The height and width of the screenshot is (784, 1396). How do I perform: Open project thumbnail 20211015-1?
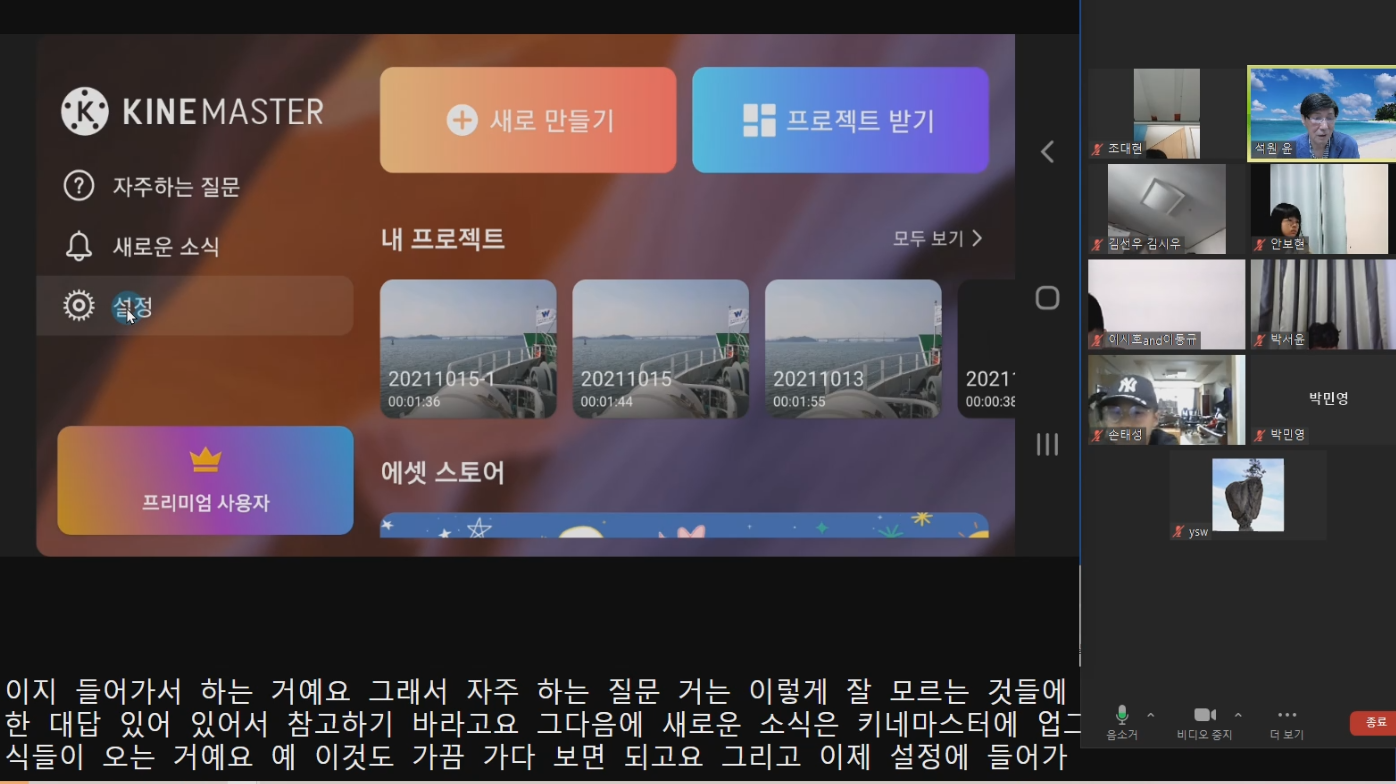(x=468, y=348)
